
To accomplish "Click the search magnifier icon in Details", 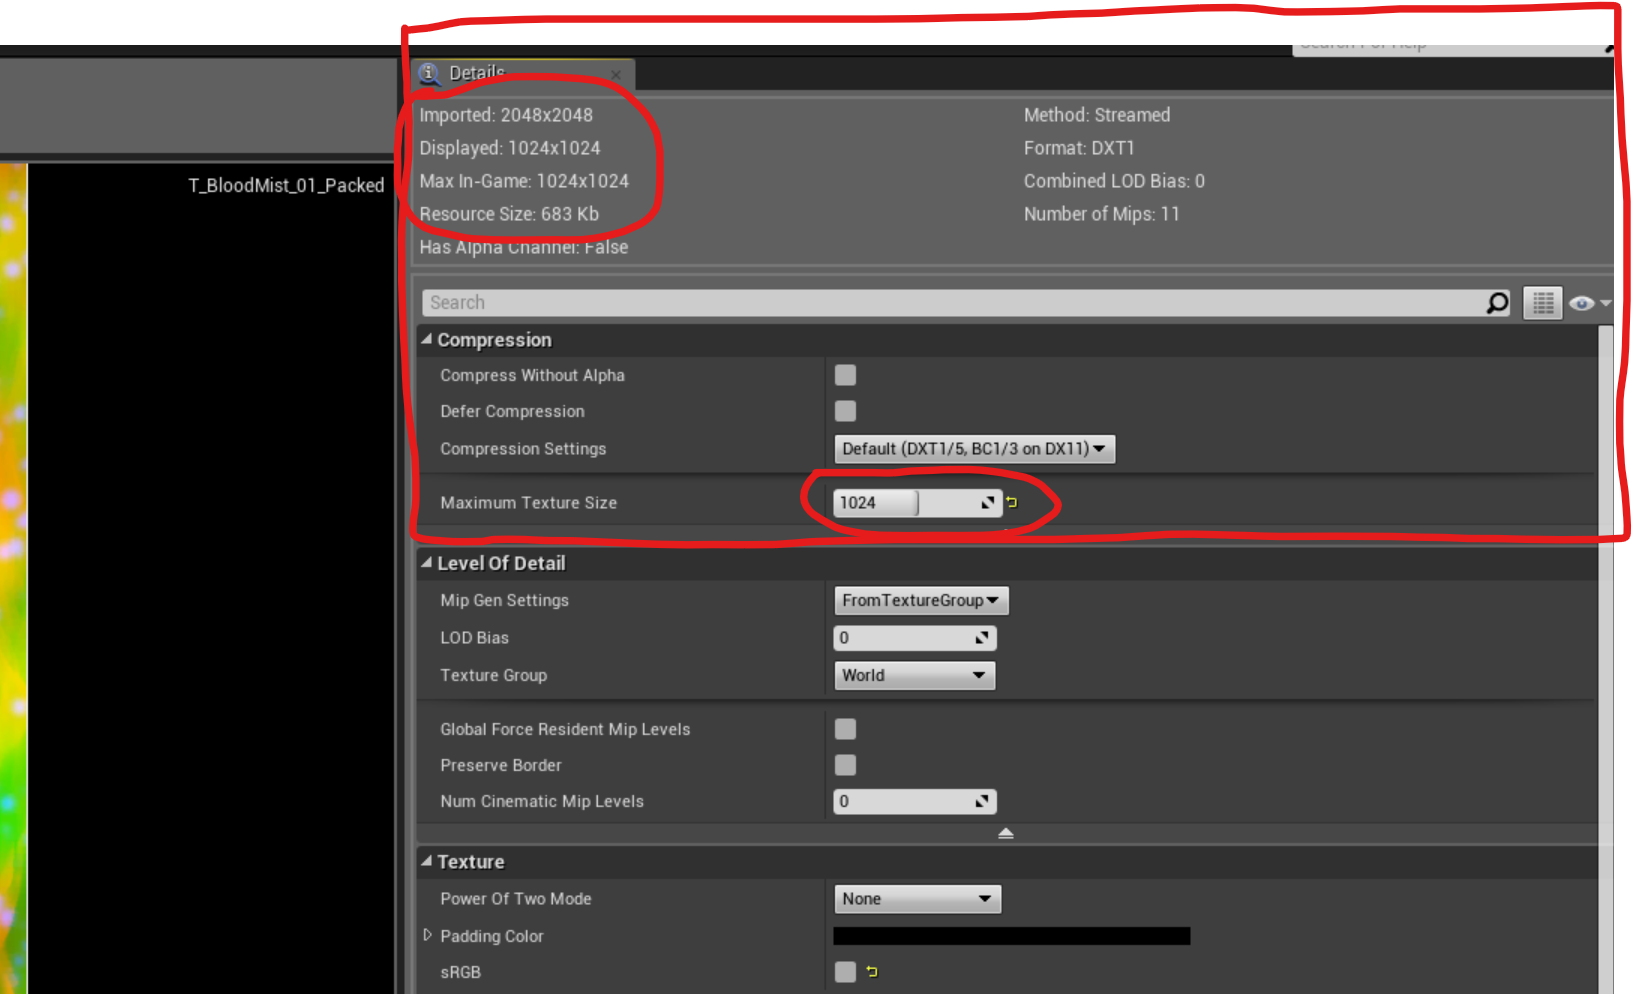I will [1496, 303].
